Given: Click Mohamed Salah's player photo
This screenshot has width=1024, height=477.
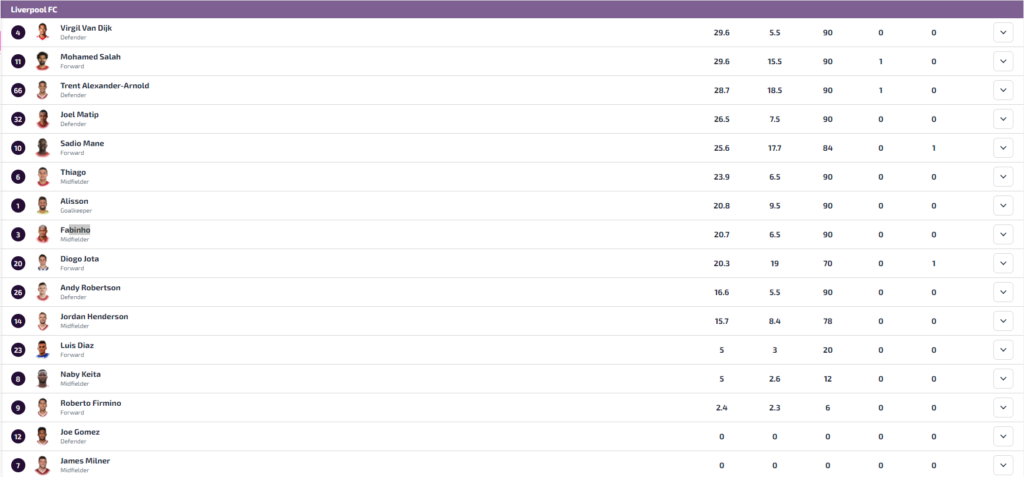Looking at the screenshot, I should [x=42, y=61].
